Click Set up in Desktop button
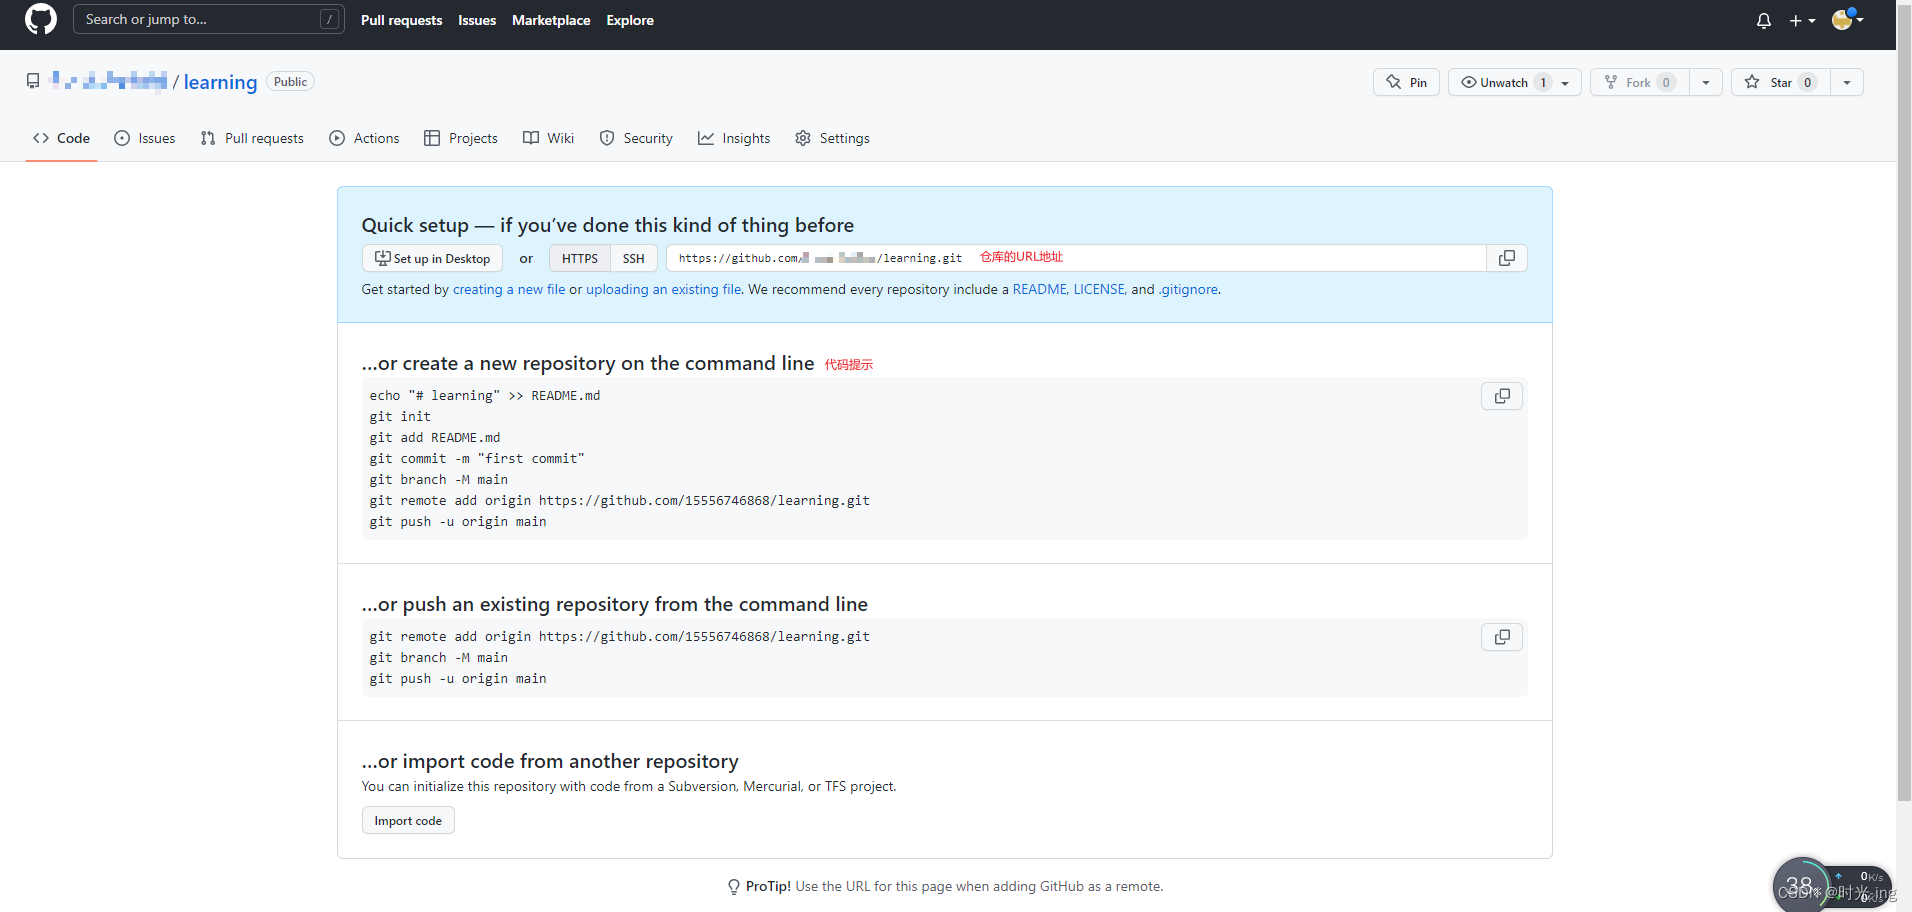 tap(432, 258)
